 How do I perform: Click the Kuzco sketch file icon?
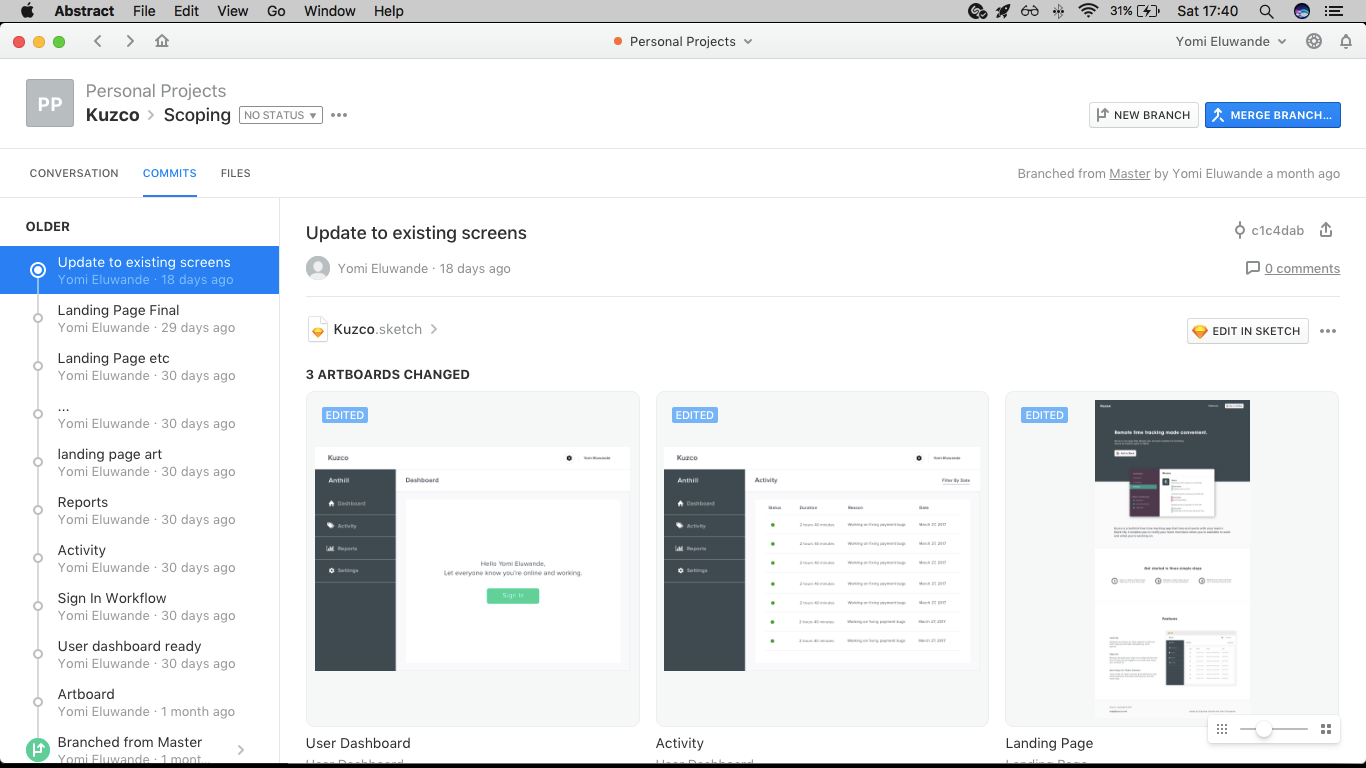click(x=318, y=329)
